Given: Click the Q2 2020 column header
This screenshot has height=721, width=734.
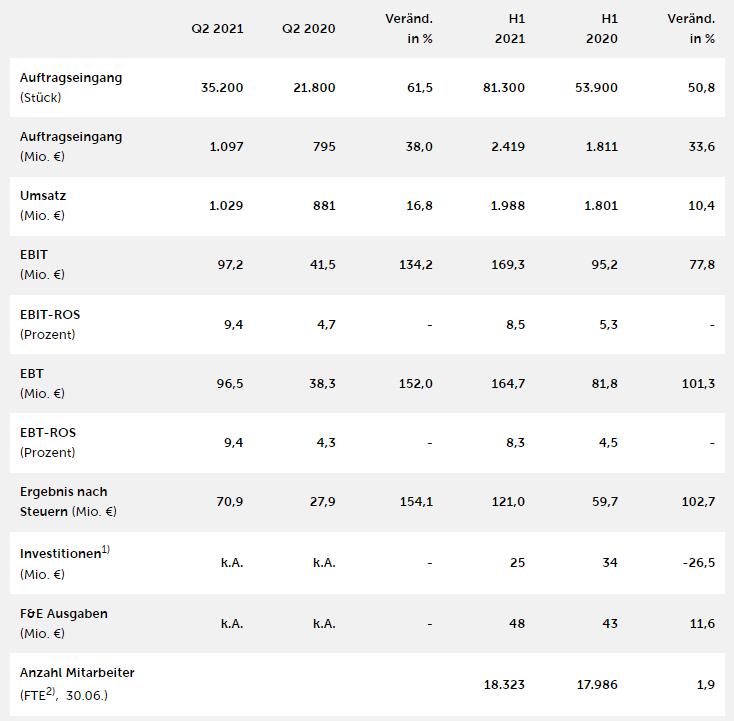Looking at the screenshot, I should (x=309, y=29).
